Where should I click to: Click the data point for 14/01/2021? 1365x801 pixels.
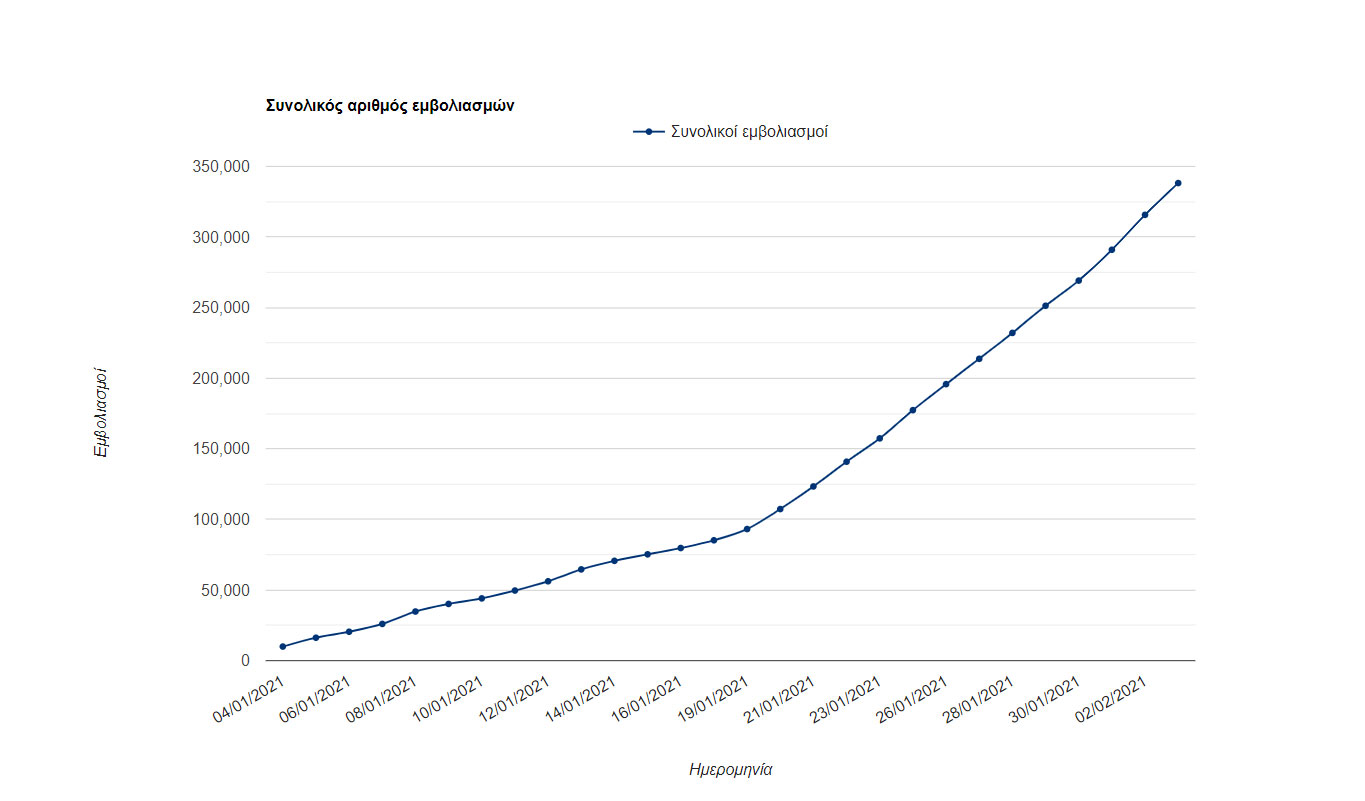coord(614,561)
